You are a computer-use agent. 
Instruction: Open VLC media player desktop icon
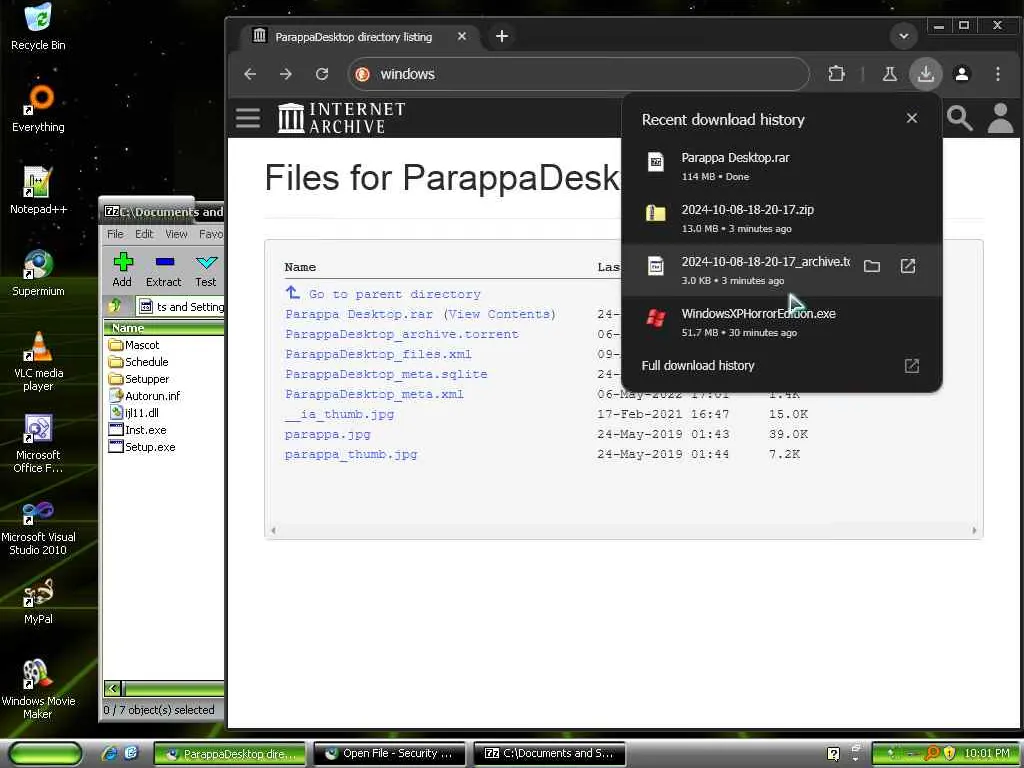[x=38, y=361]
